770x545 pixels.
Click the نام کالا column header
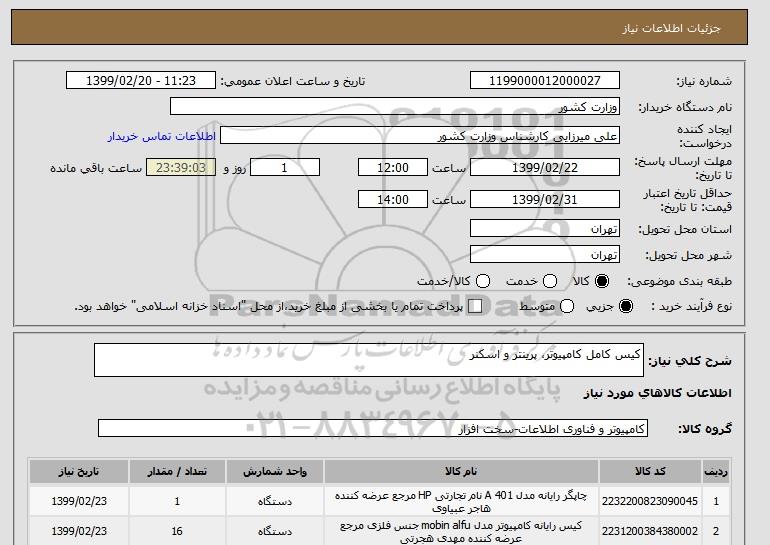pos(461,471)
